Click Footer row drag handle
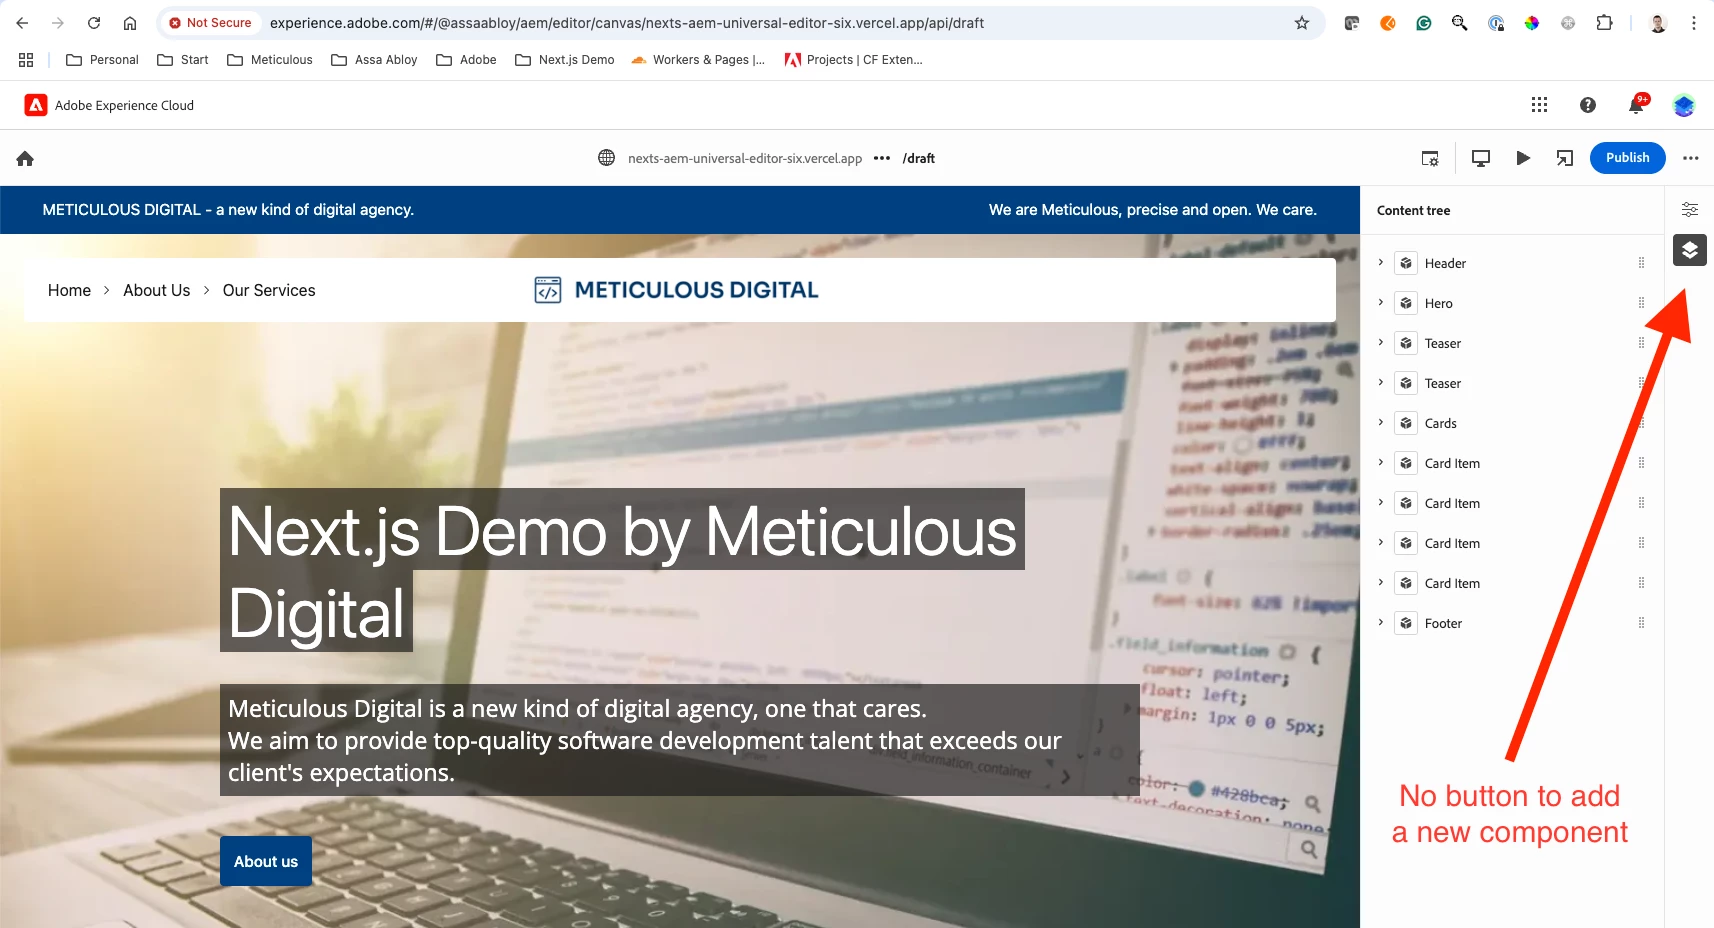The image size is (1714, 928). point(1641,623)
